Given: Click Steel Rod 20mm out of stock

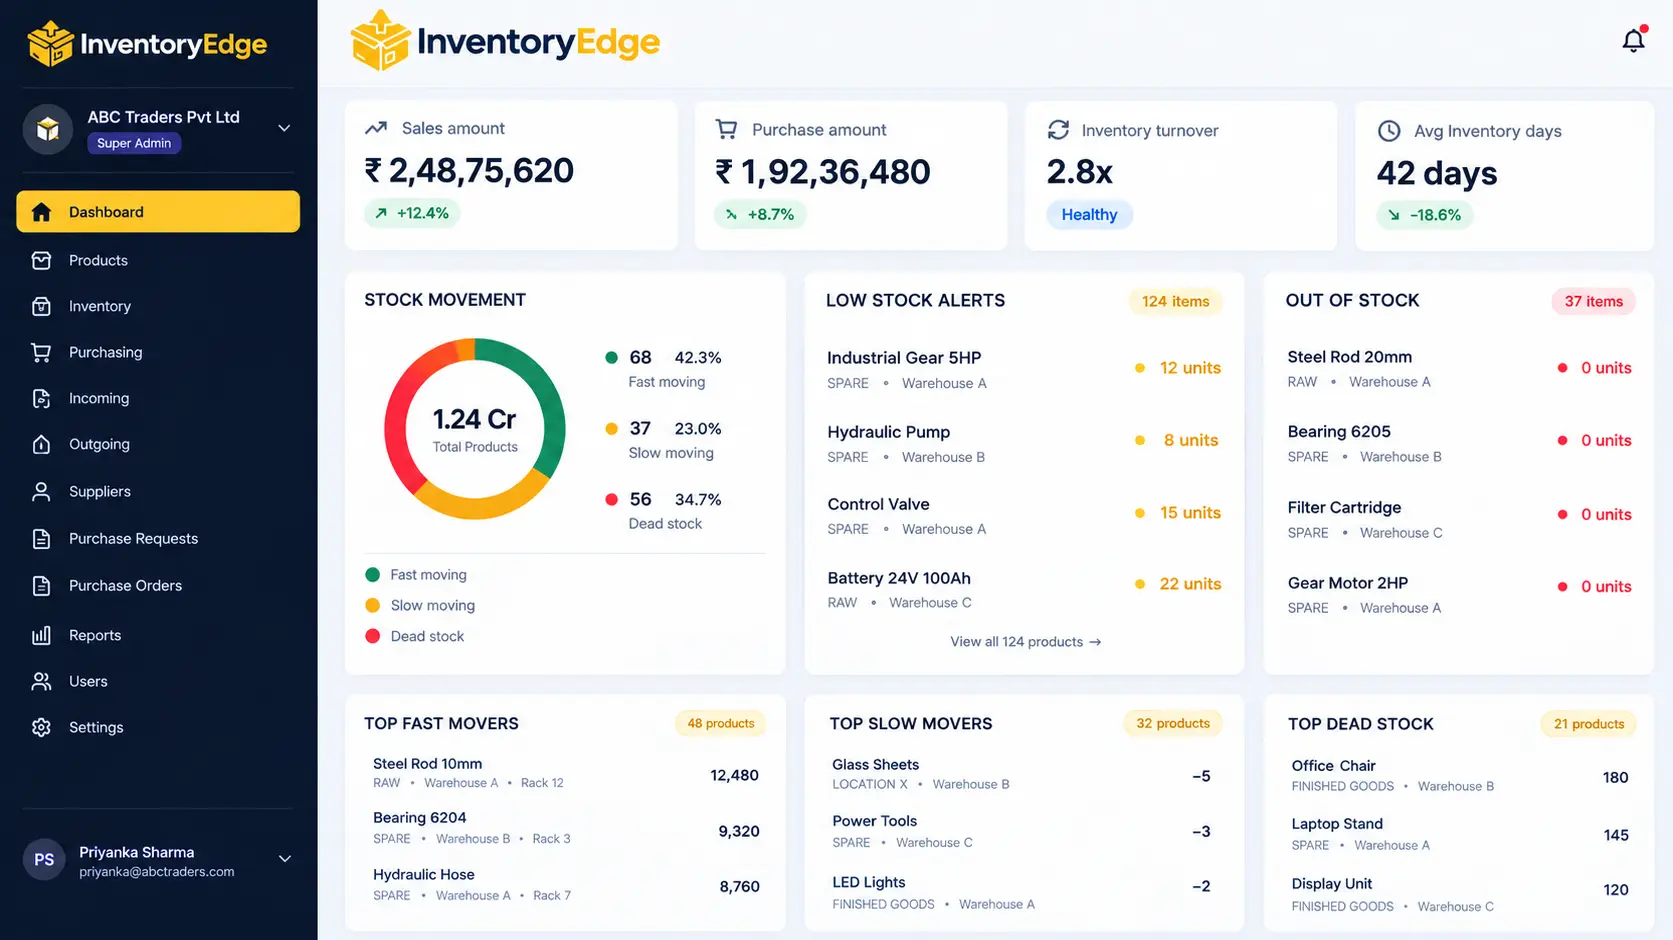Looking at the screenshot, I should (x=1459, y=368).
